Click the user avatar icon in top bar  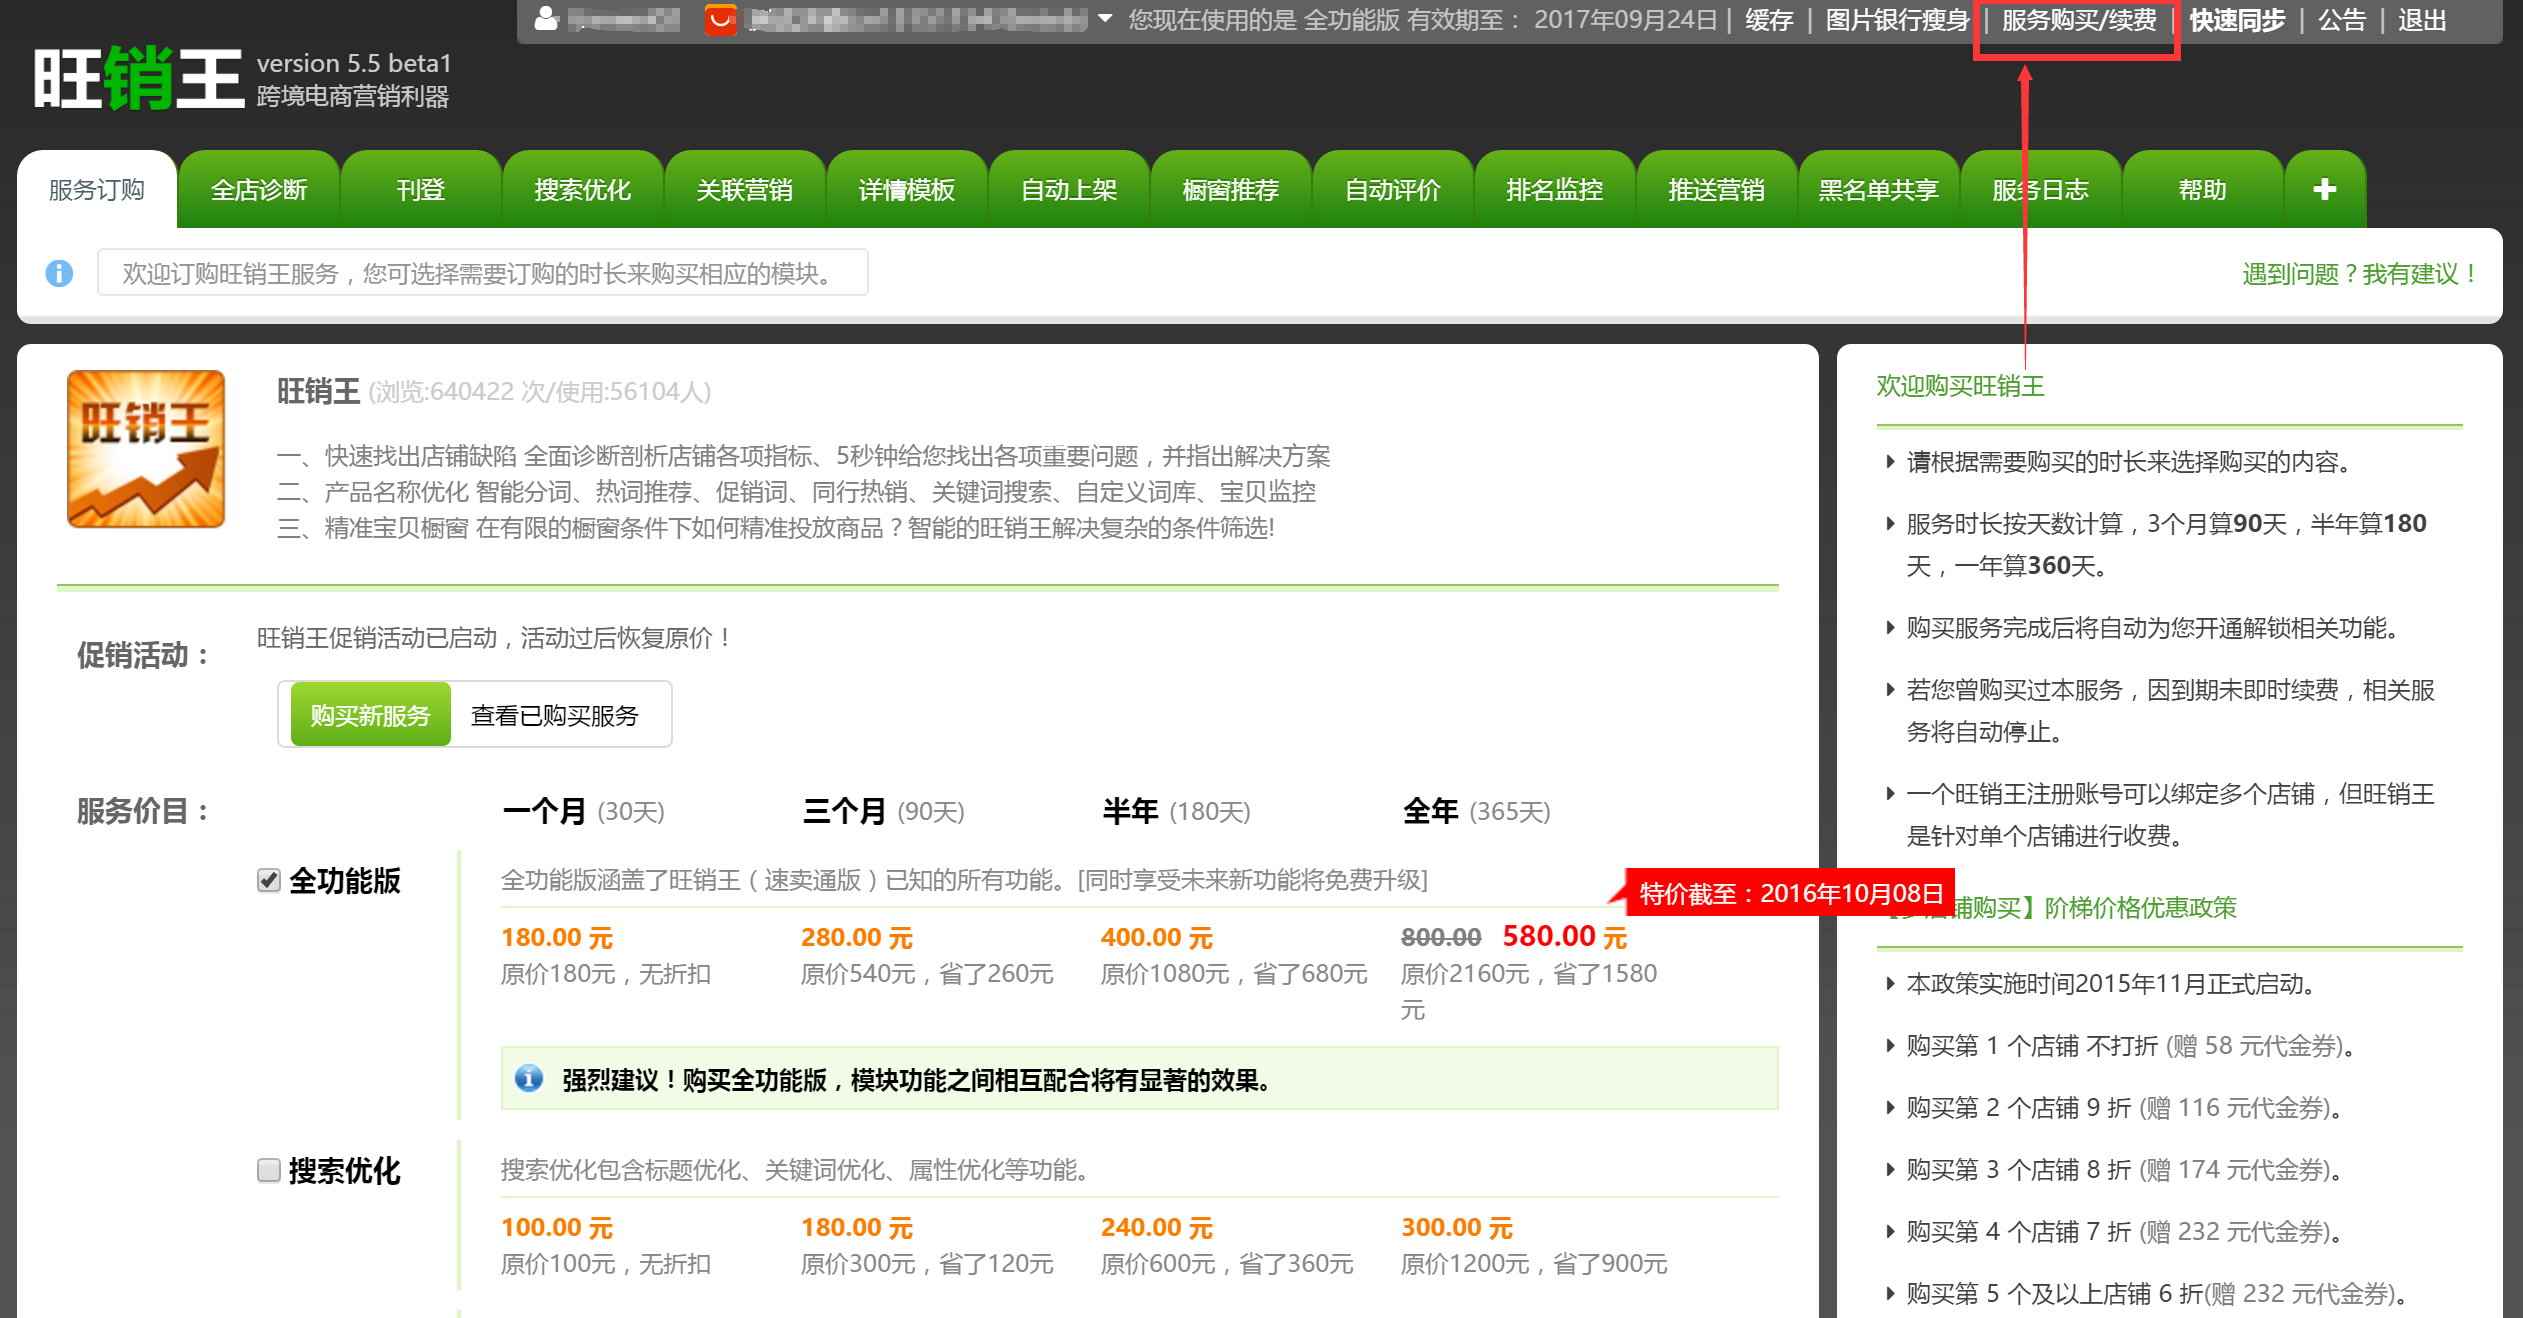(x=546, y=19)
